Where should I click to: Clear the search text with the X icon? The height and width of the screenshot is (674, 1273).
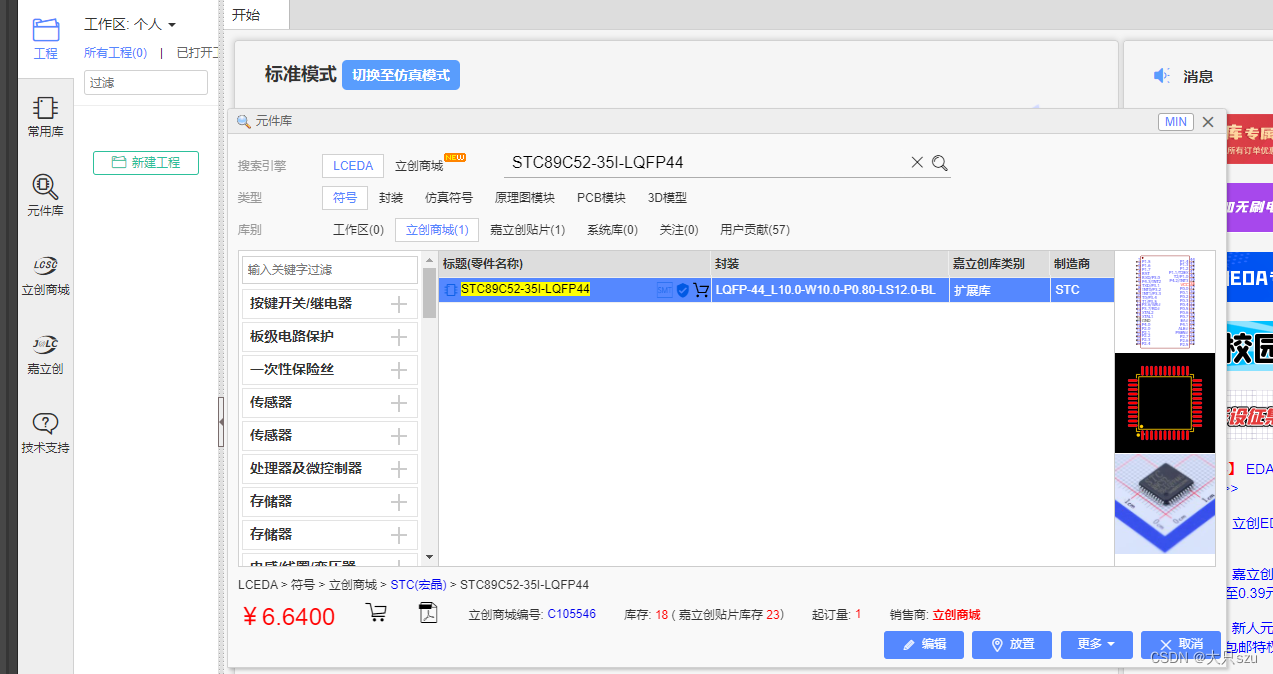(917, 163)
